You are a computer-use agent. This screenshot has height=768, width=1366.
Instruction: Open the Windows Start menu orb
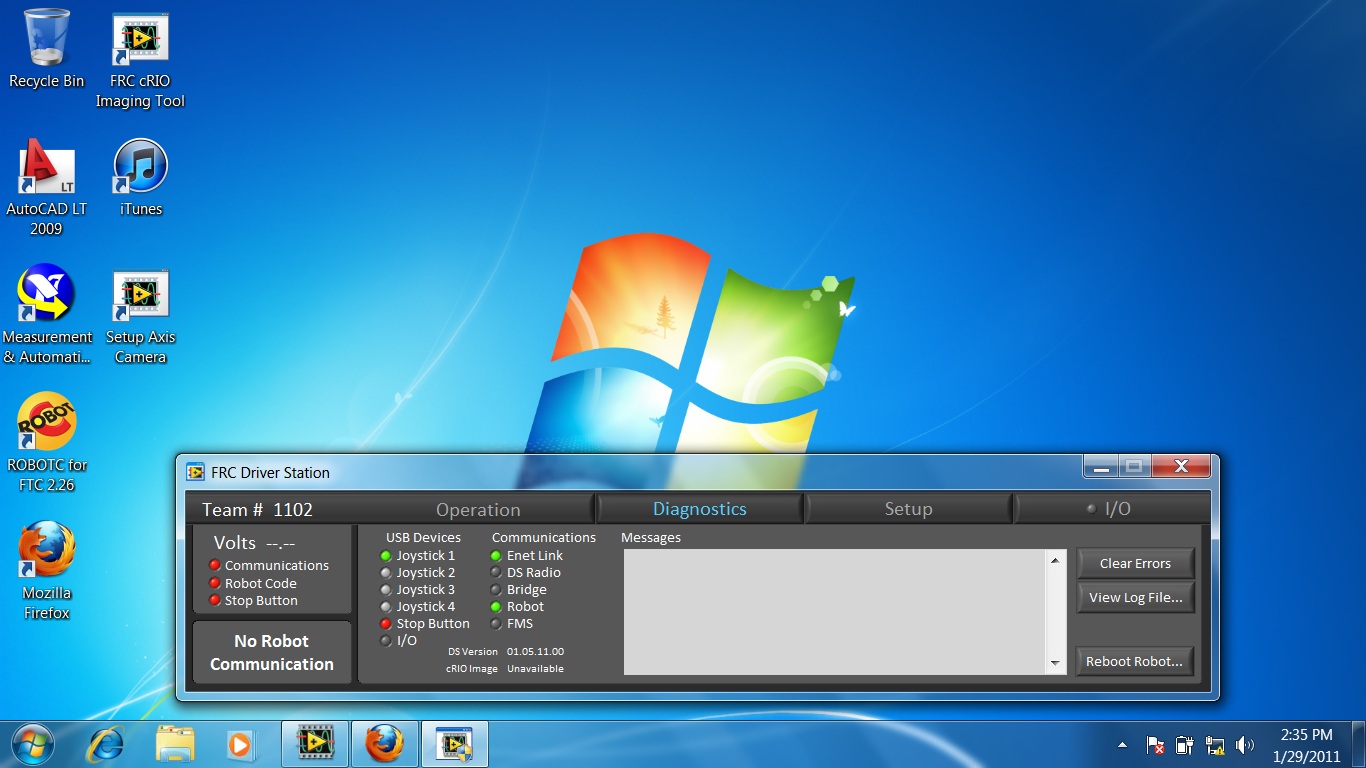(34, 744)
